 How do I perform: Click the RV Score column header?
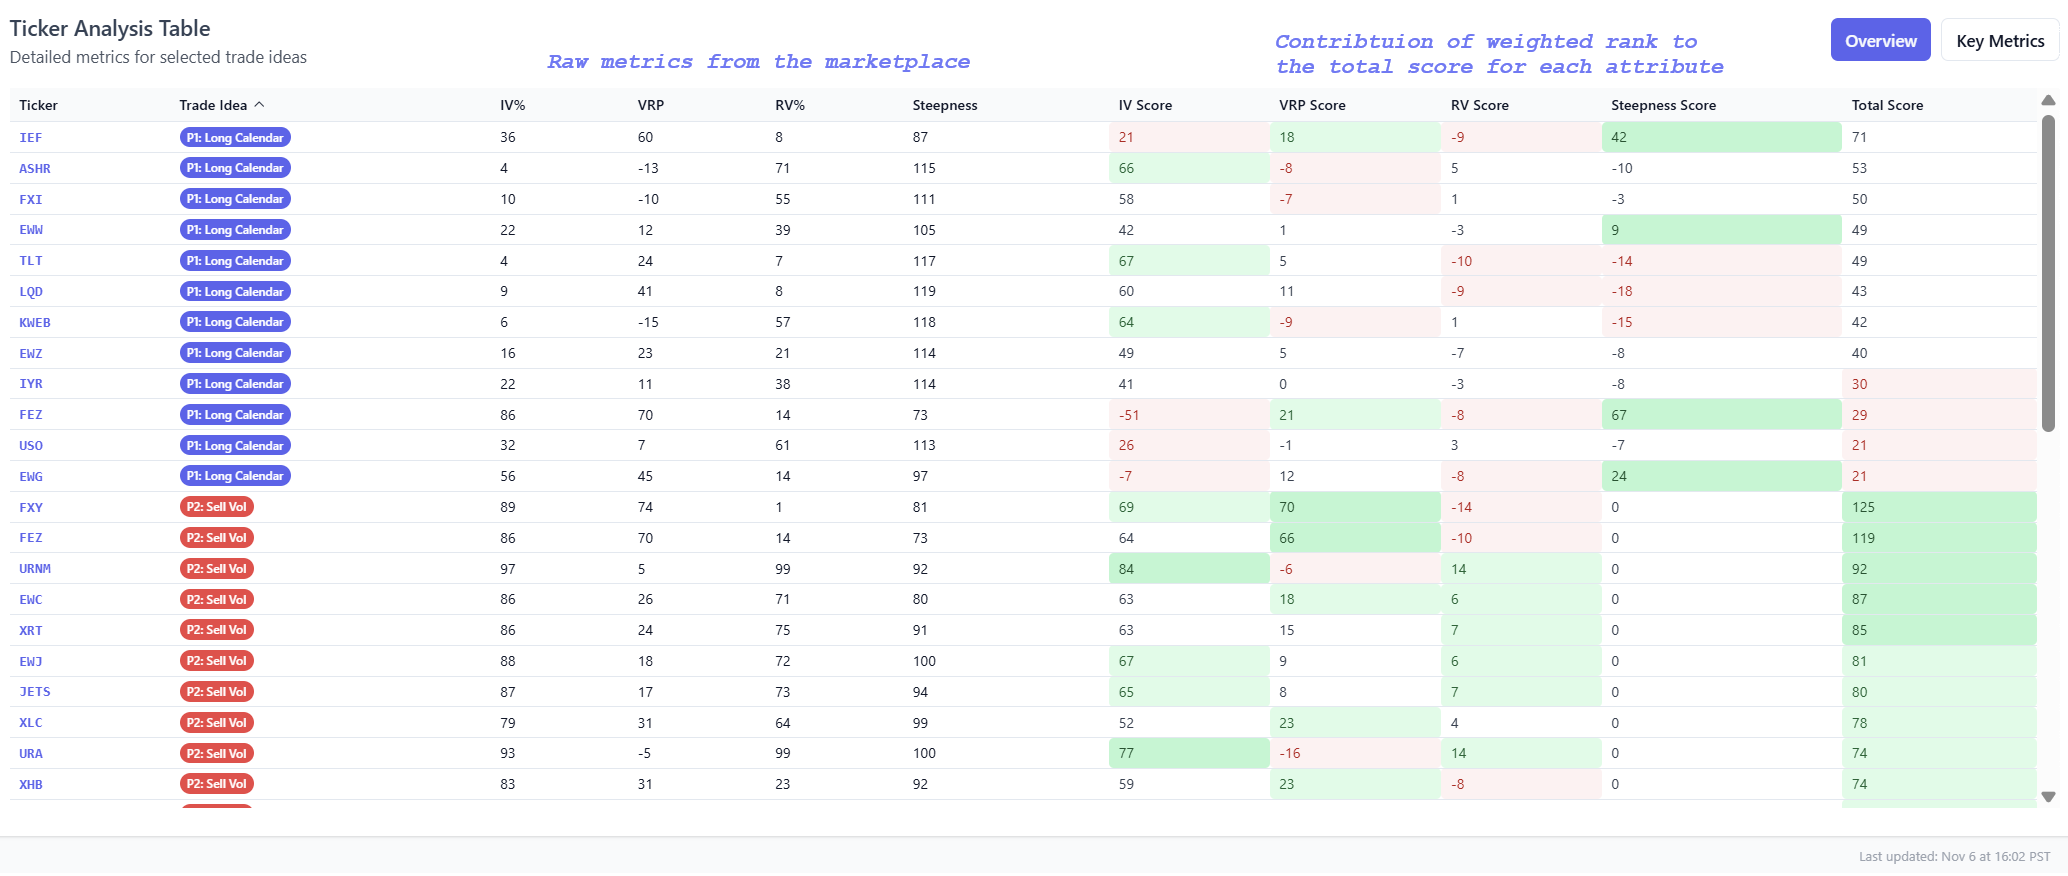pyautogui.click(x=1479, y=105)
